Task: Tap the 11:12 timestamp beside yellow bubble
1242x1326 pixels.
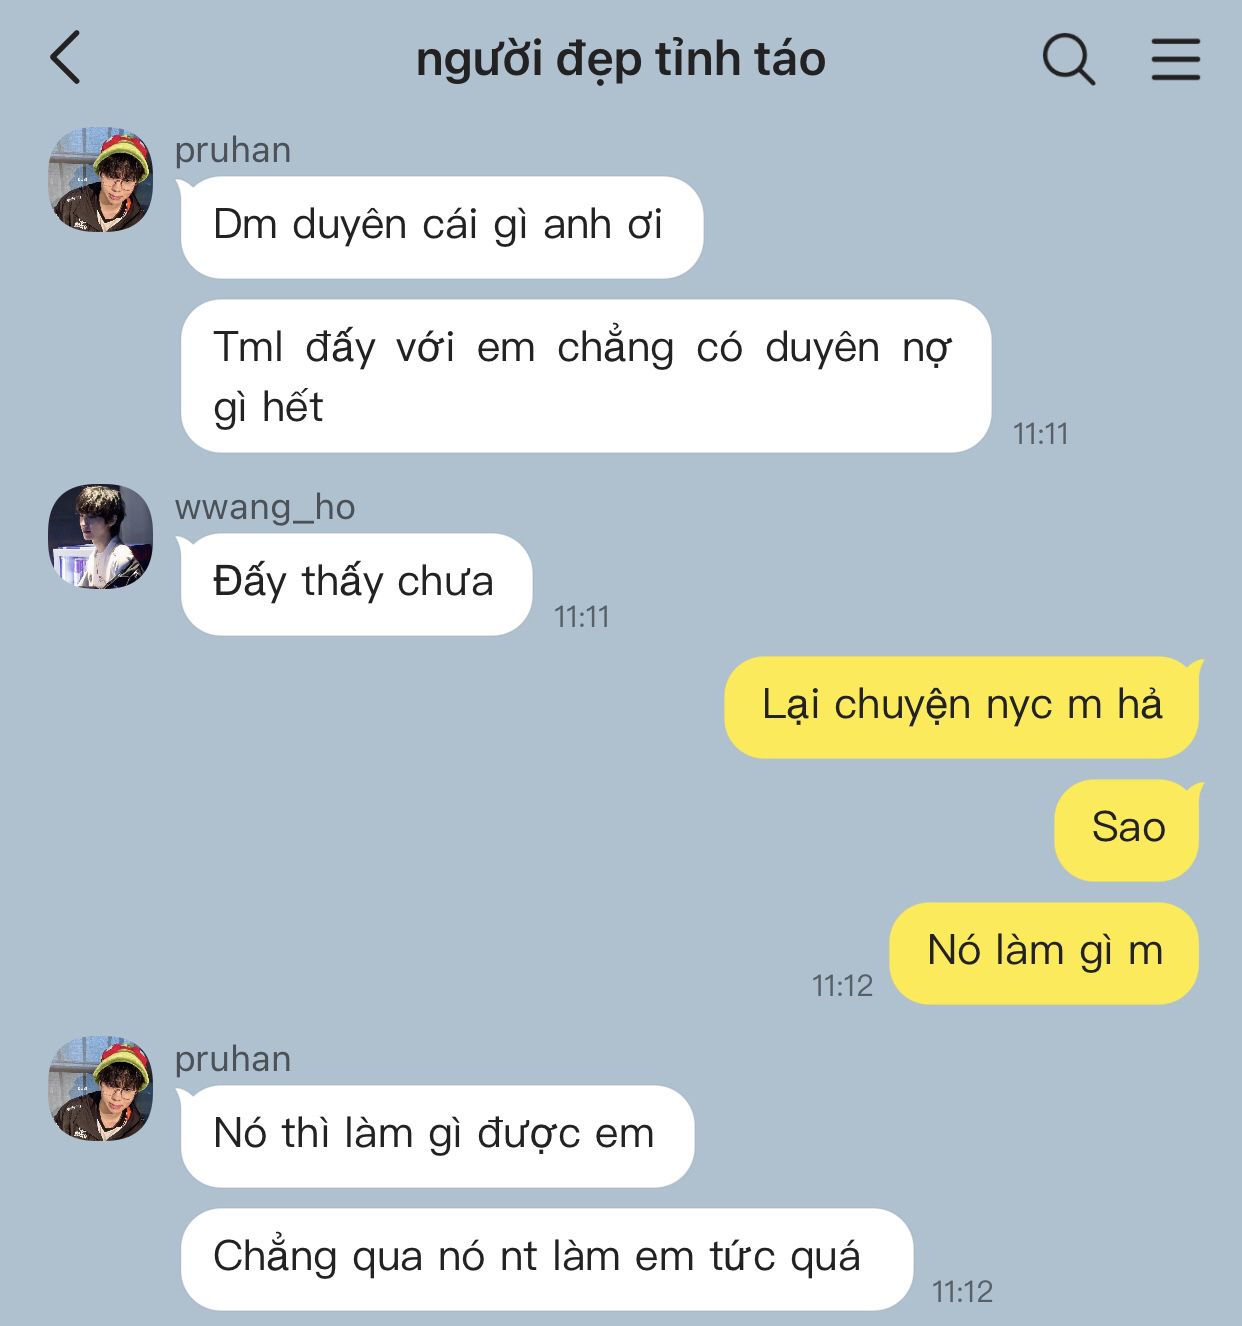Action: tap(842, 986)
